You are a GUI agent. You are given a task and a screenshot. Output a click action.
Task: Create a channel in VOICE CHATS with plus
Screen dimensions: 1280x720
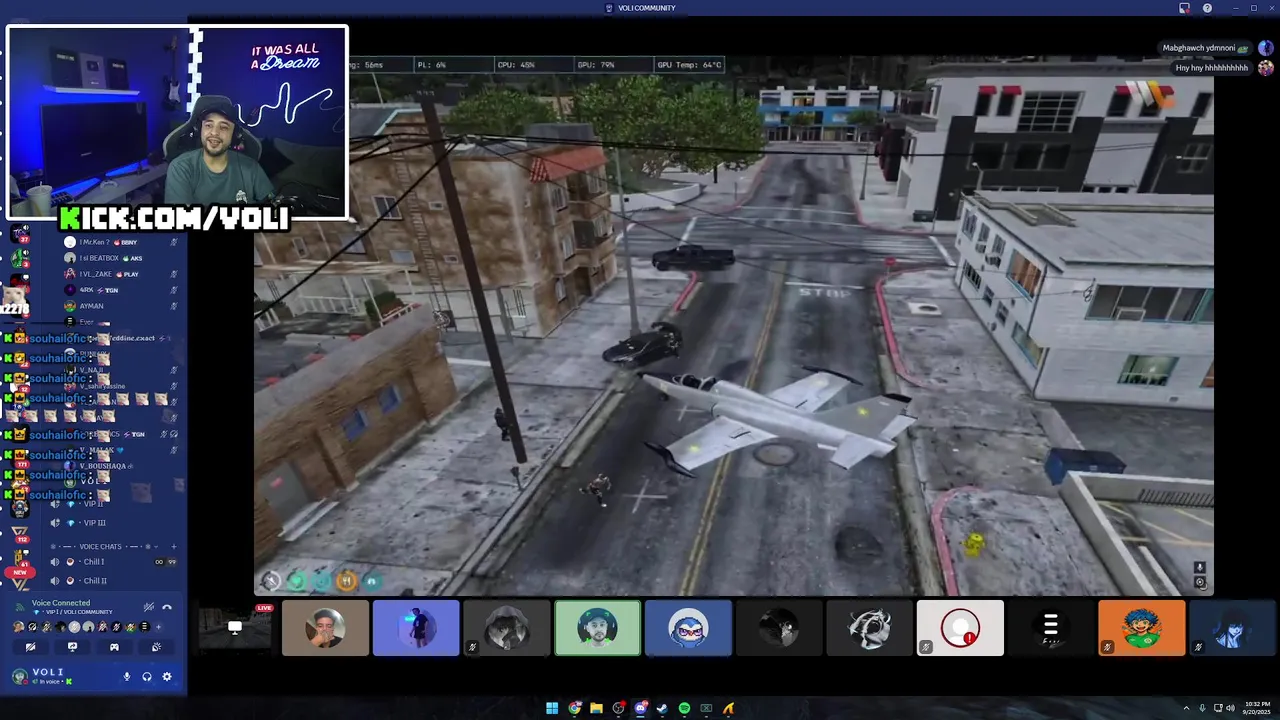tap(173, 547)
